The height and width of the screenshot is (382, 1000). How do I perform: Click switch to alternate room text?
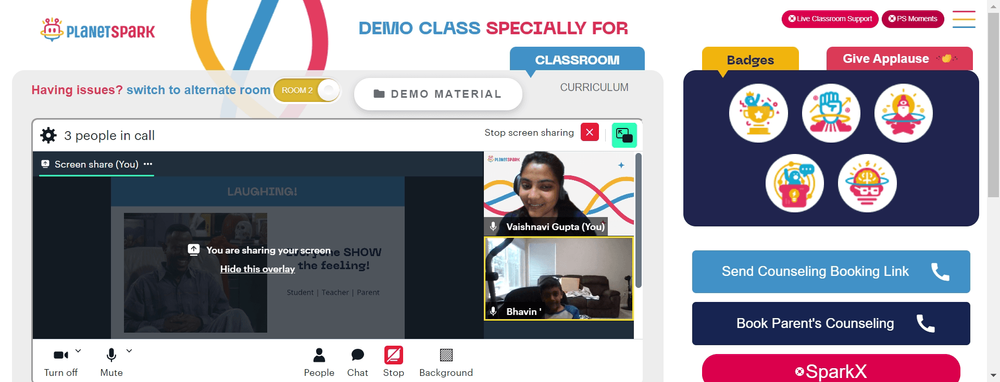(198, 90)
